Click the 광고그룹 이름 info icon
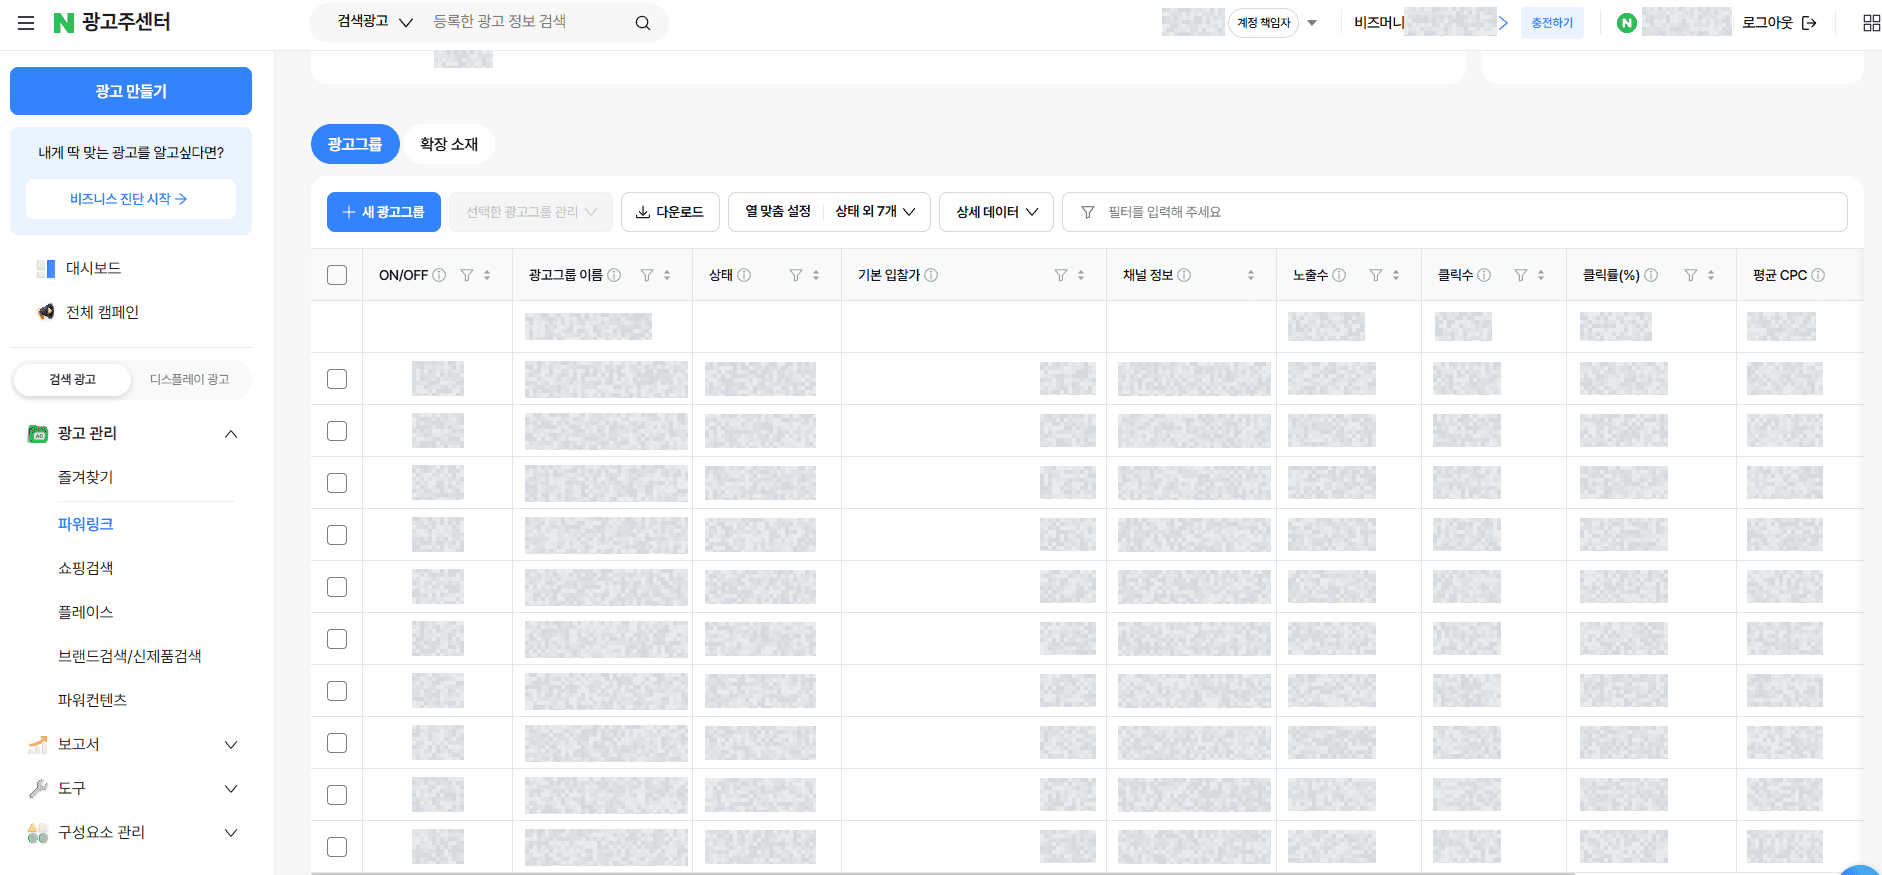This screenshot has height=875, width=1882. coord(614,275)
